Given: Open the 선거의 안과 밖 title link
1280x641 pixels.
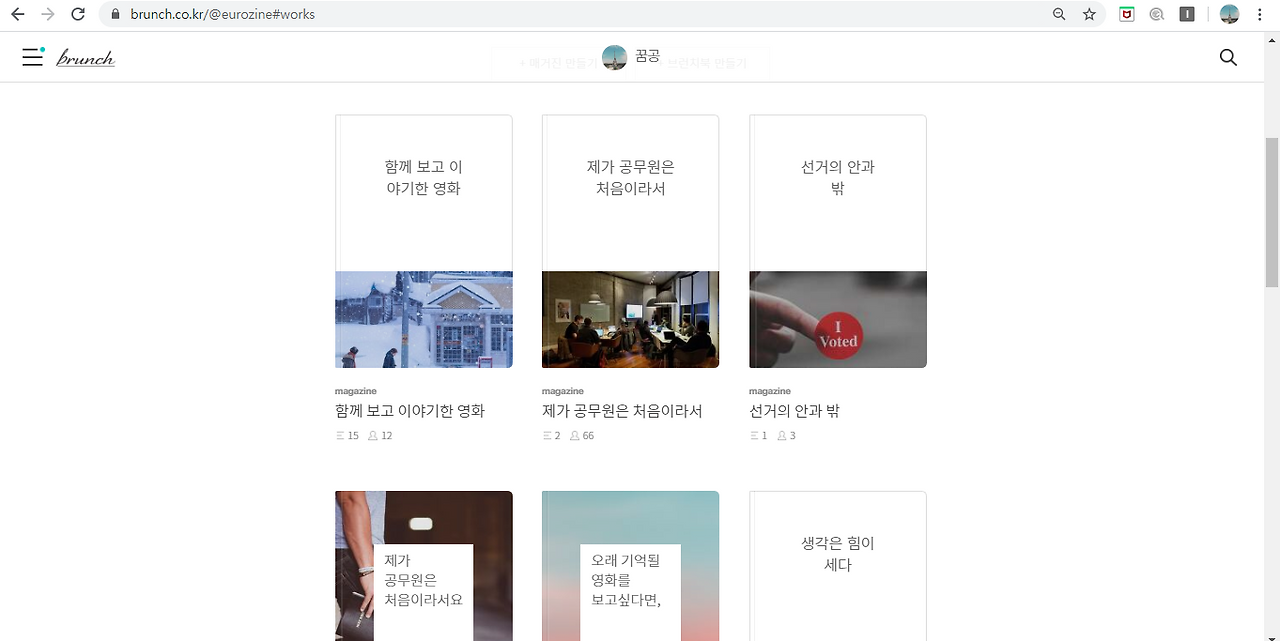Looking at the screenshot, I should 794,411.
